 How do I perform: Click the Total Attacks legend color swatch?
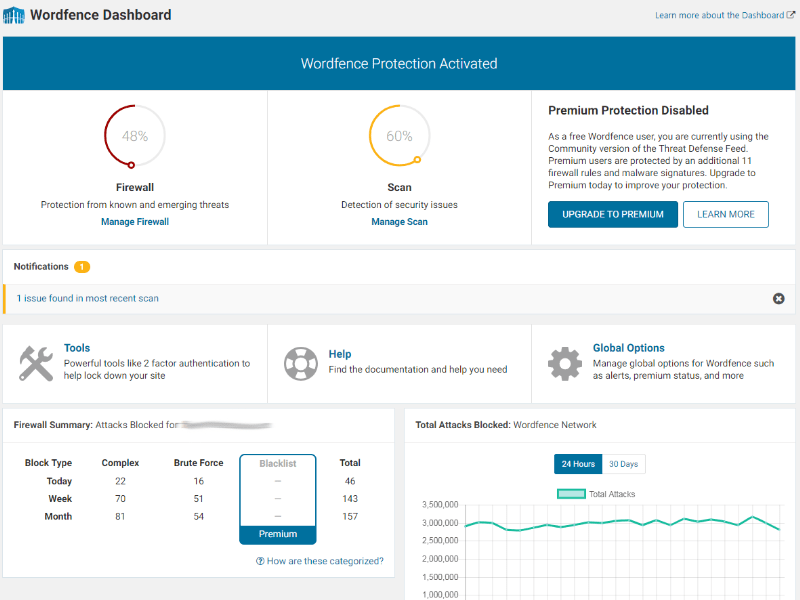point(571,493)
